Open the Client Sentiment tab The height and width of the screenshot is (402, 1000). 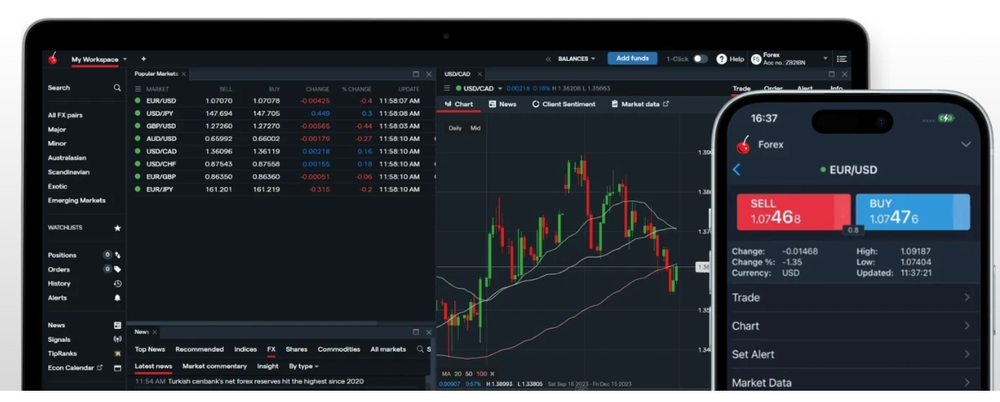tap(564, 104)
